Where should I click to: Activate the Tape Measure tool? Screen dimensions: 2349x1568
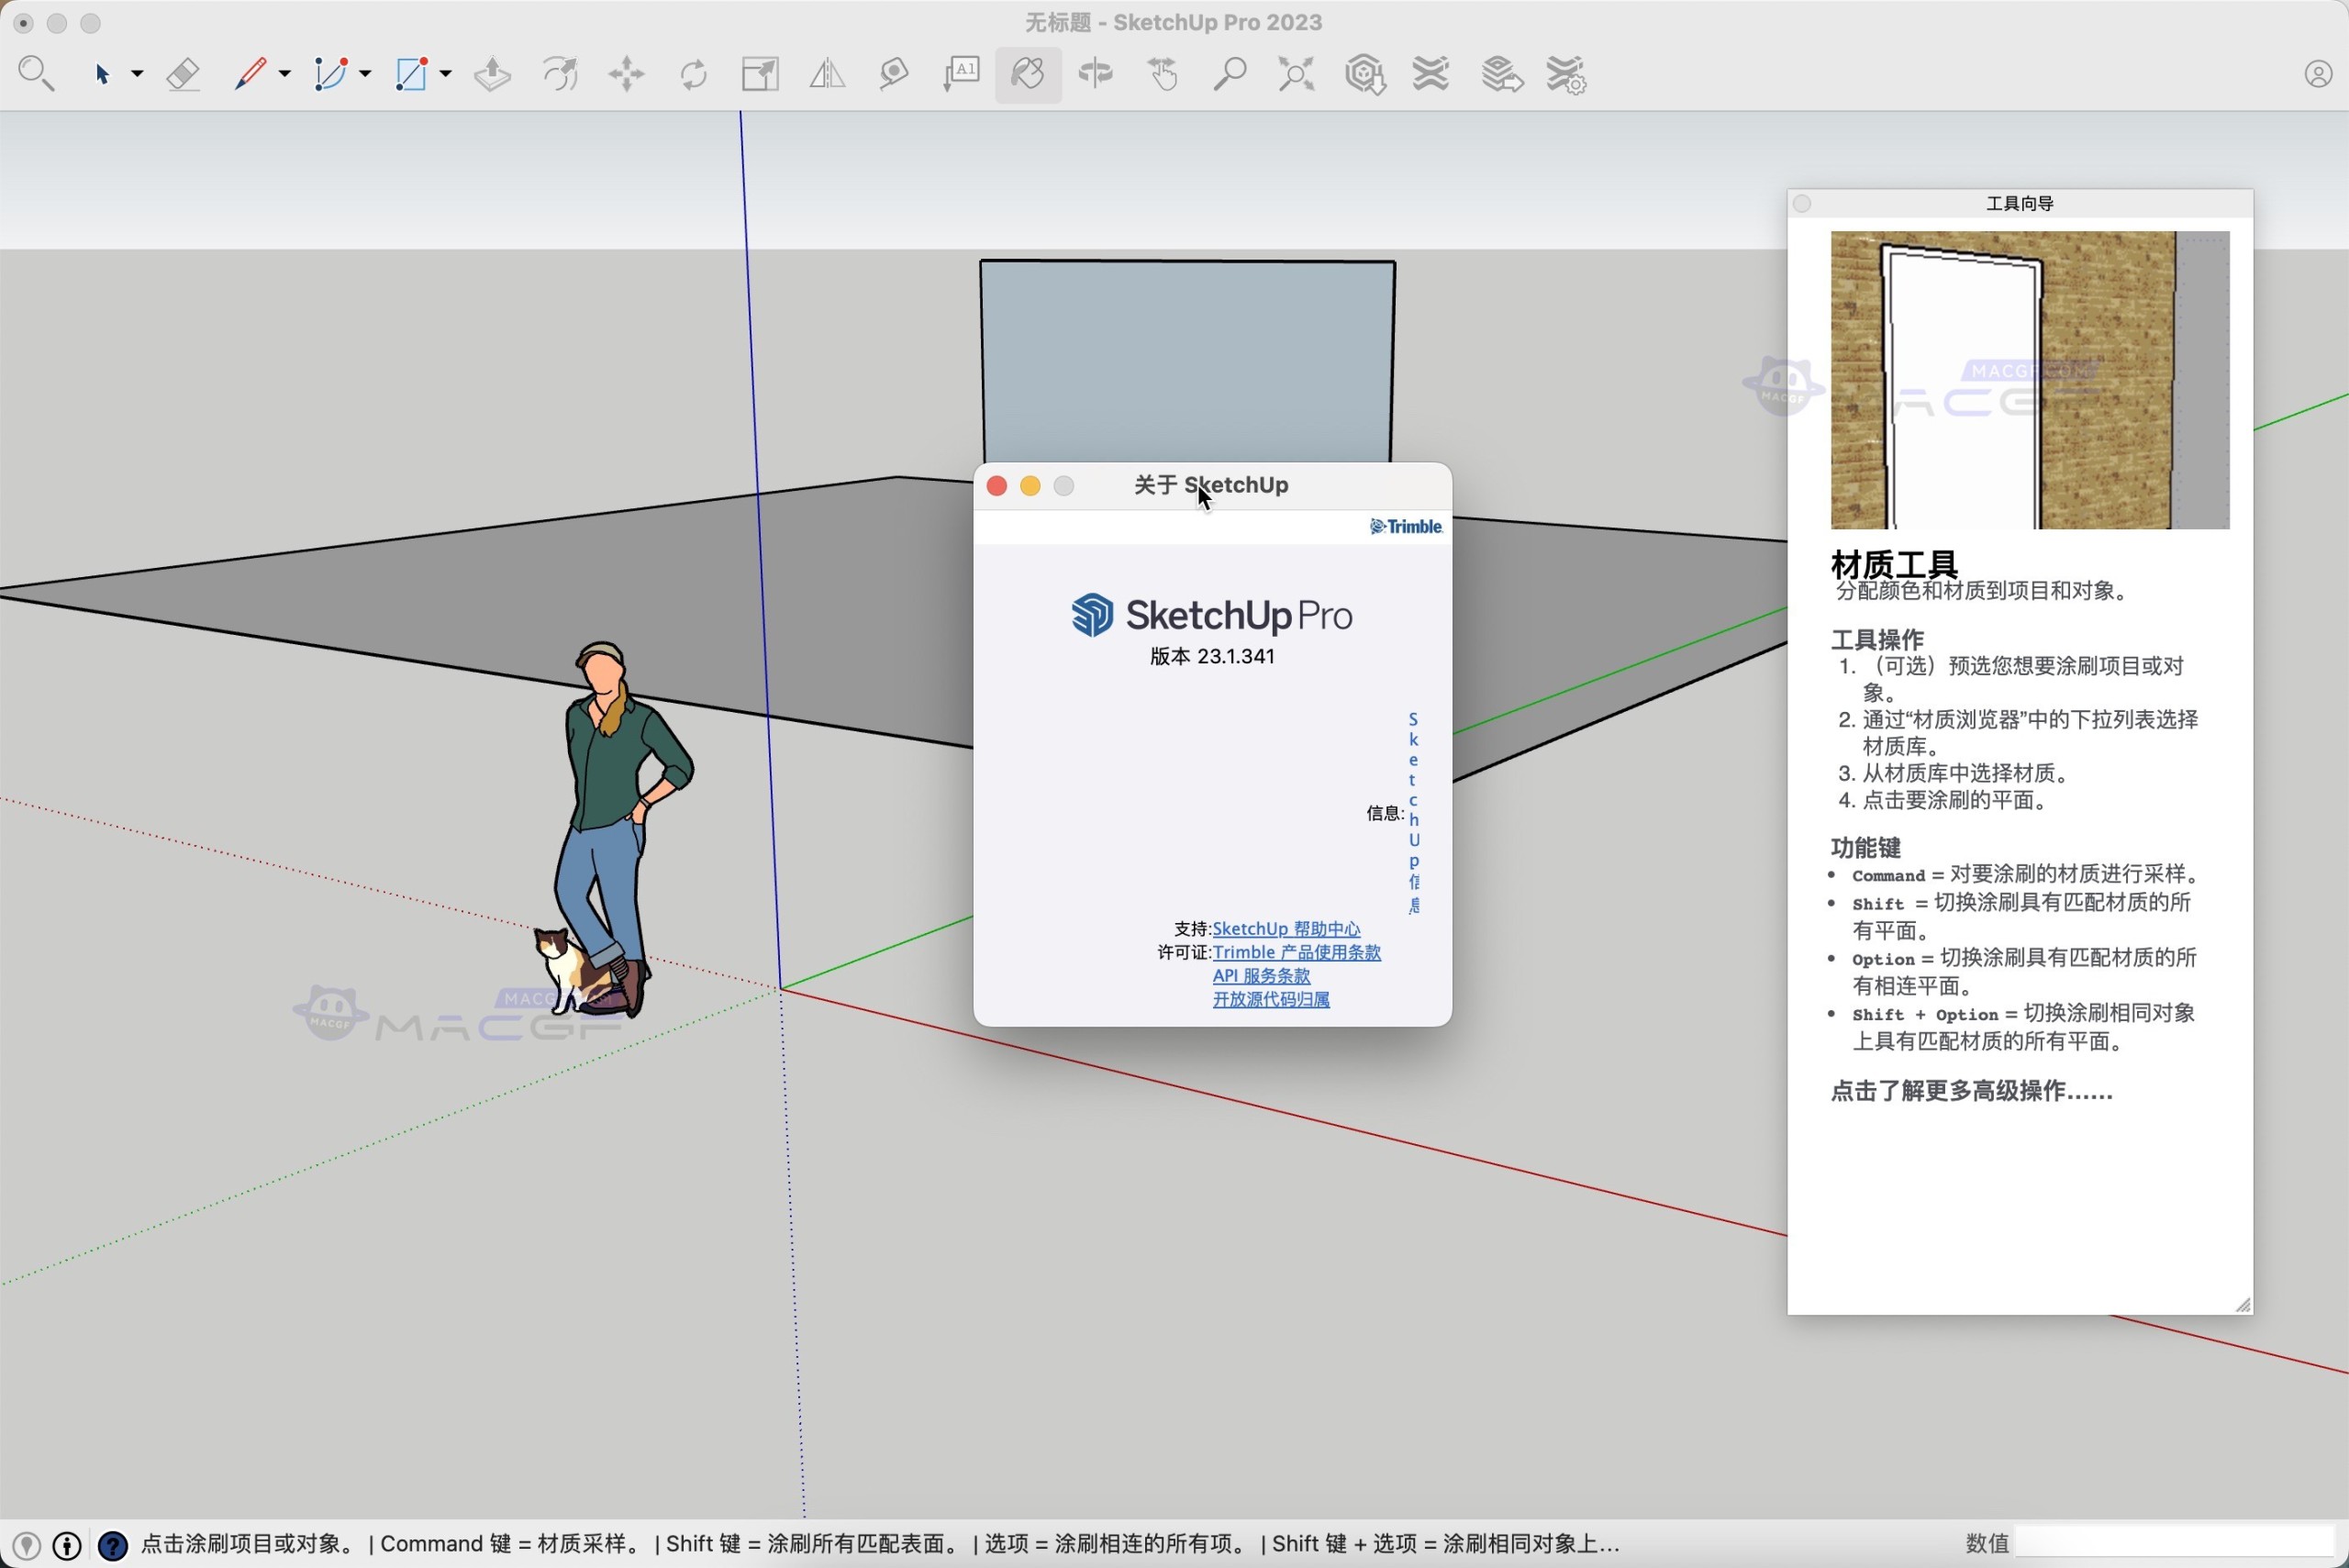[891, 74]
